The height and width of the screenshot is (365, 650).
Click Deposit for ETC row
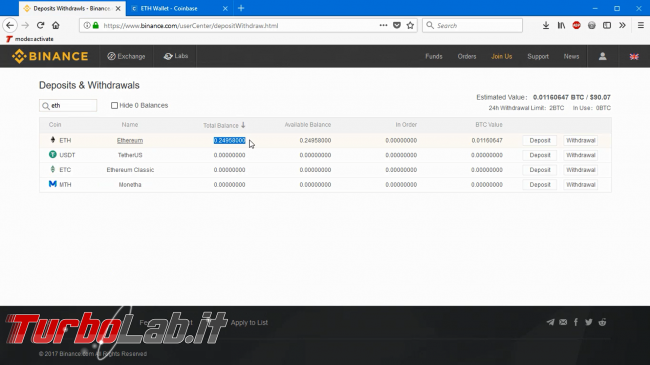coord(540,170)
